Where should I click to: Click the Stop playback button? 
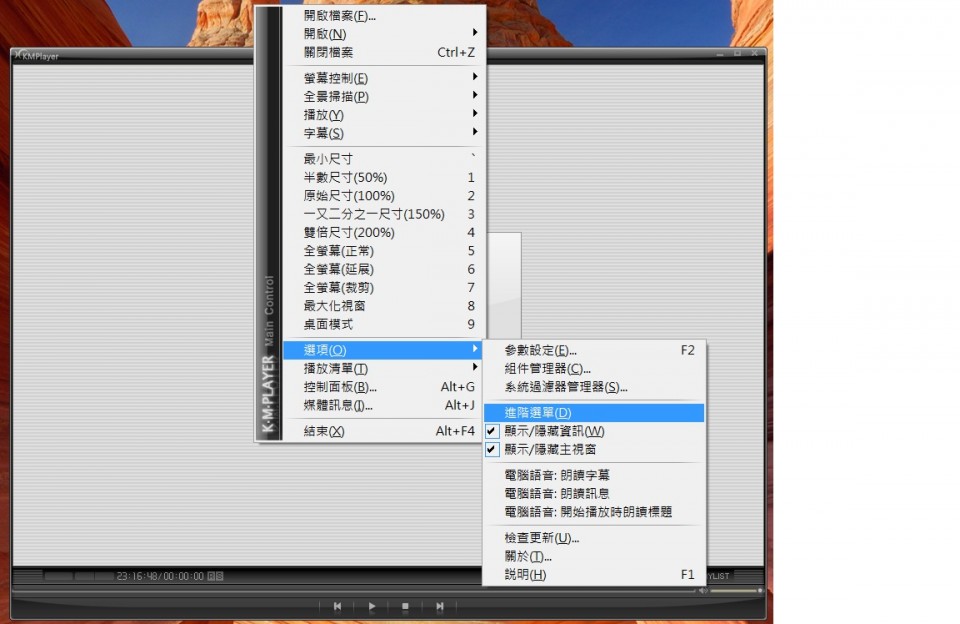[x=405, y=606]
